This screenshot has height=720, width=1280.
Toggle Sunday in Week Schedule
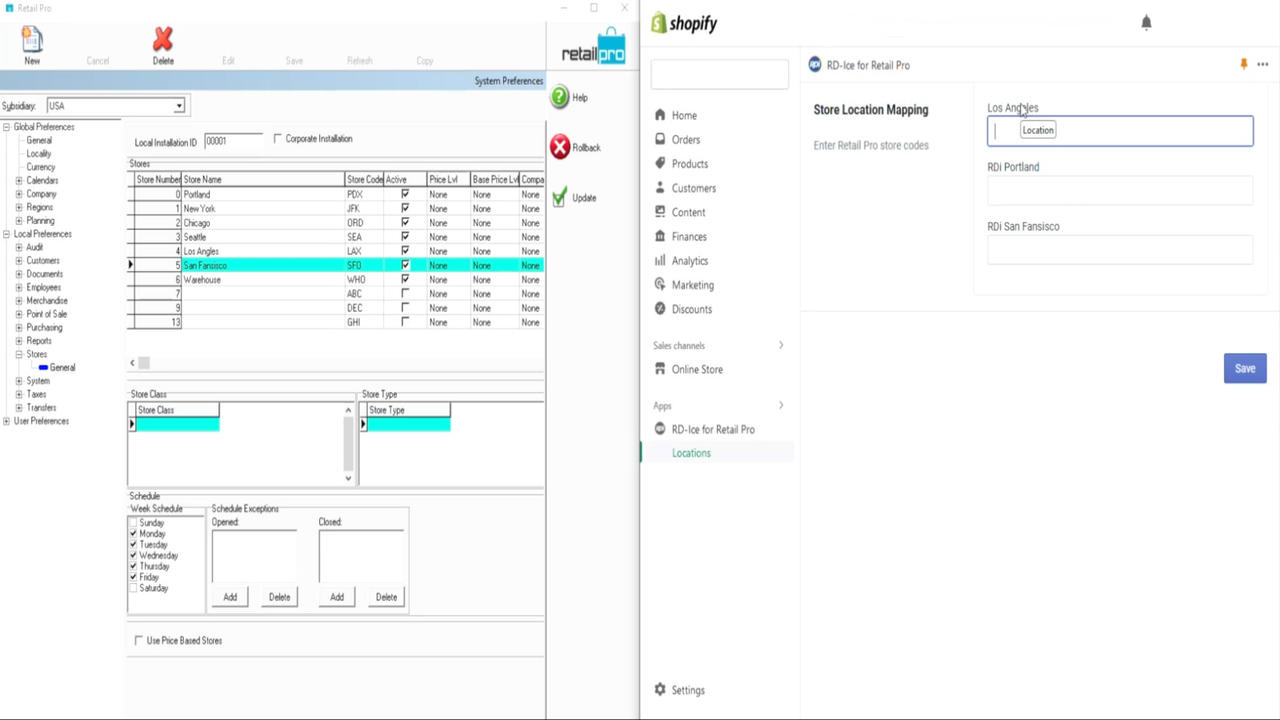[x=134, y=523]
